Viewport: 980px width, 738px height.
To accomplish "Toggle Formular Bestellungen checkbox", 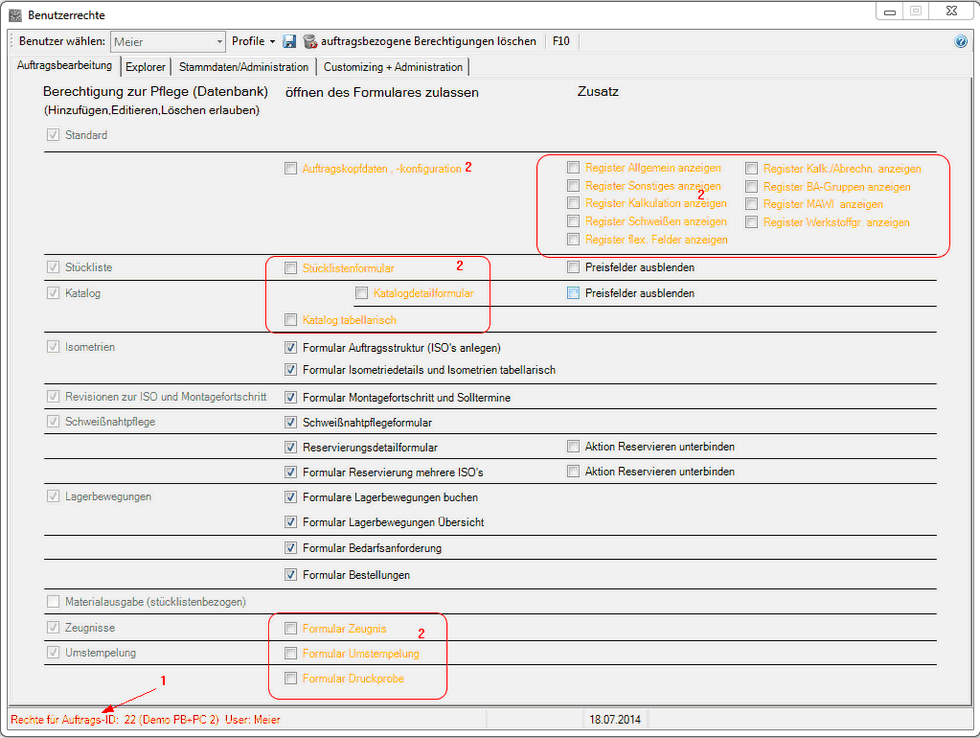I will coord(291,575).
